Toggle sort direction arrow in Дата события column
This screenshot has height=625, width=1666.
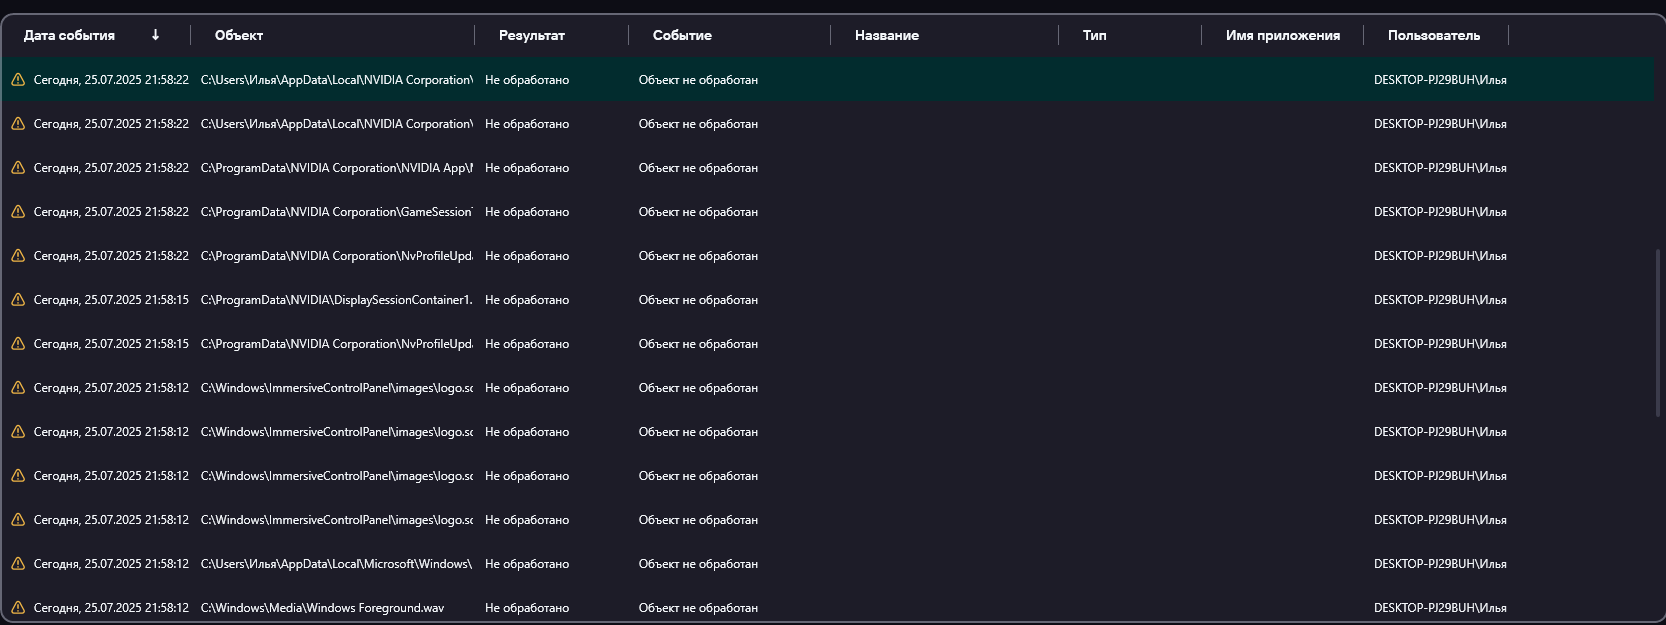pyautogui.click(x=155, y=35)
